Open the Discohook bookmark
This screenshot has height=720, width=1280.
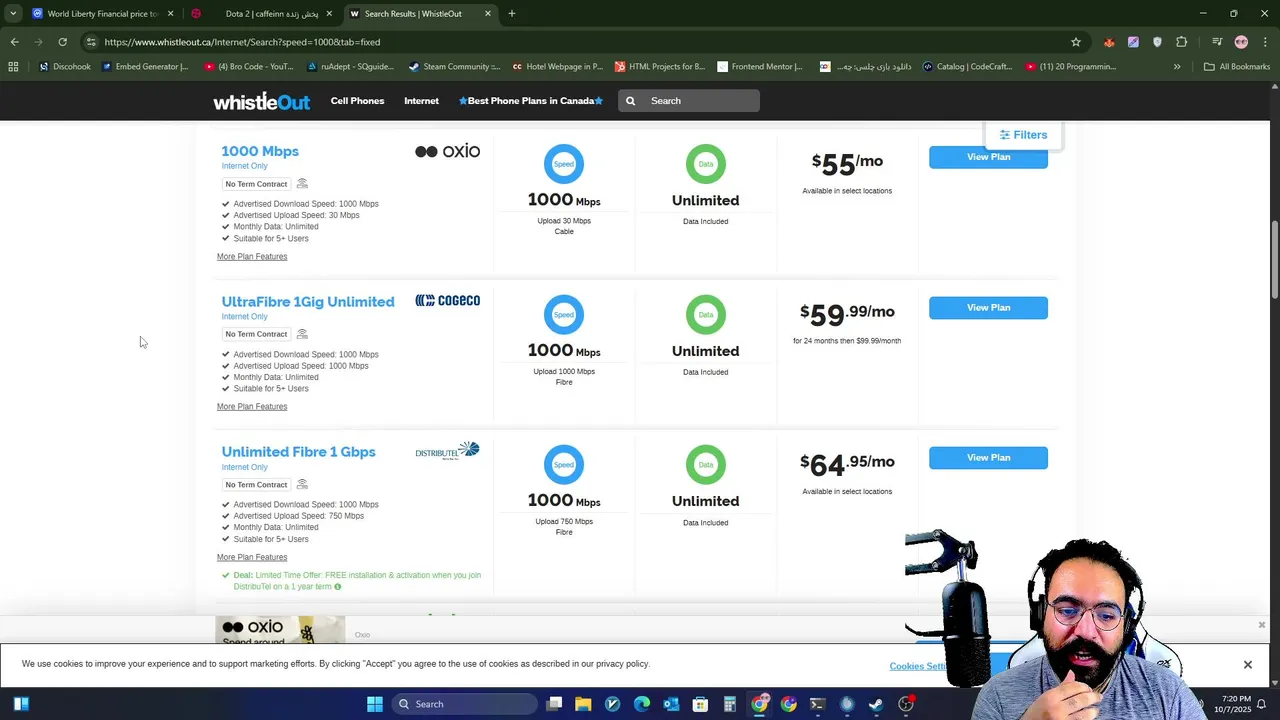[65, 67]
